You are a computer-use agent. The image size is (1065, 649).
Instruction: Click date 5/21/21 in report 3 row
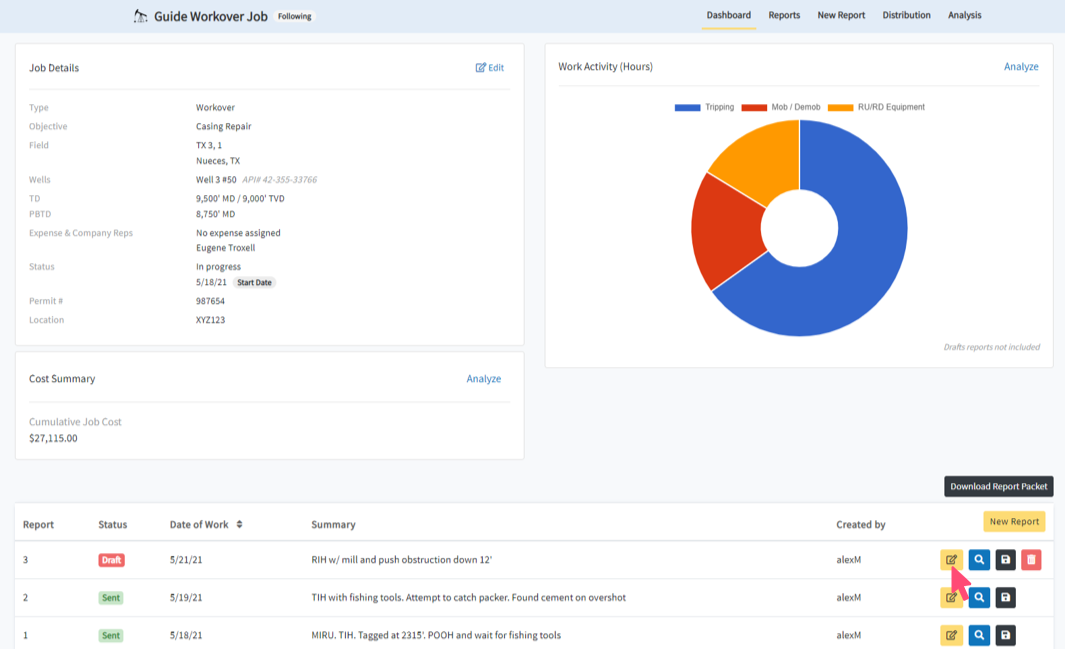186,559
